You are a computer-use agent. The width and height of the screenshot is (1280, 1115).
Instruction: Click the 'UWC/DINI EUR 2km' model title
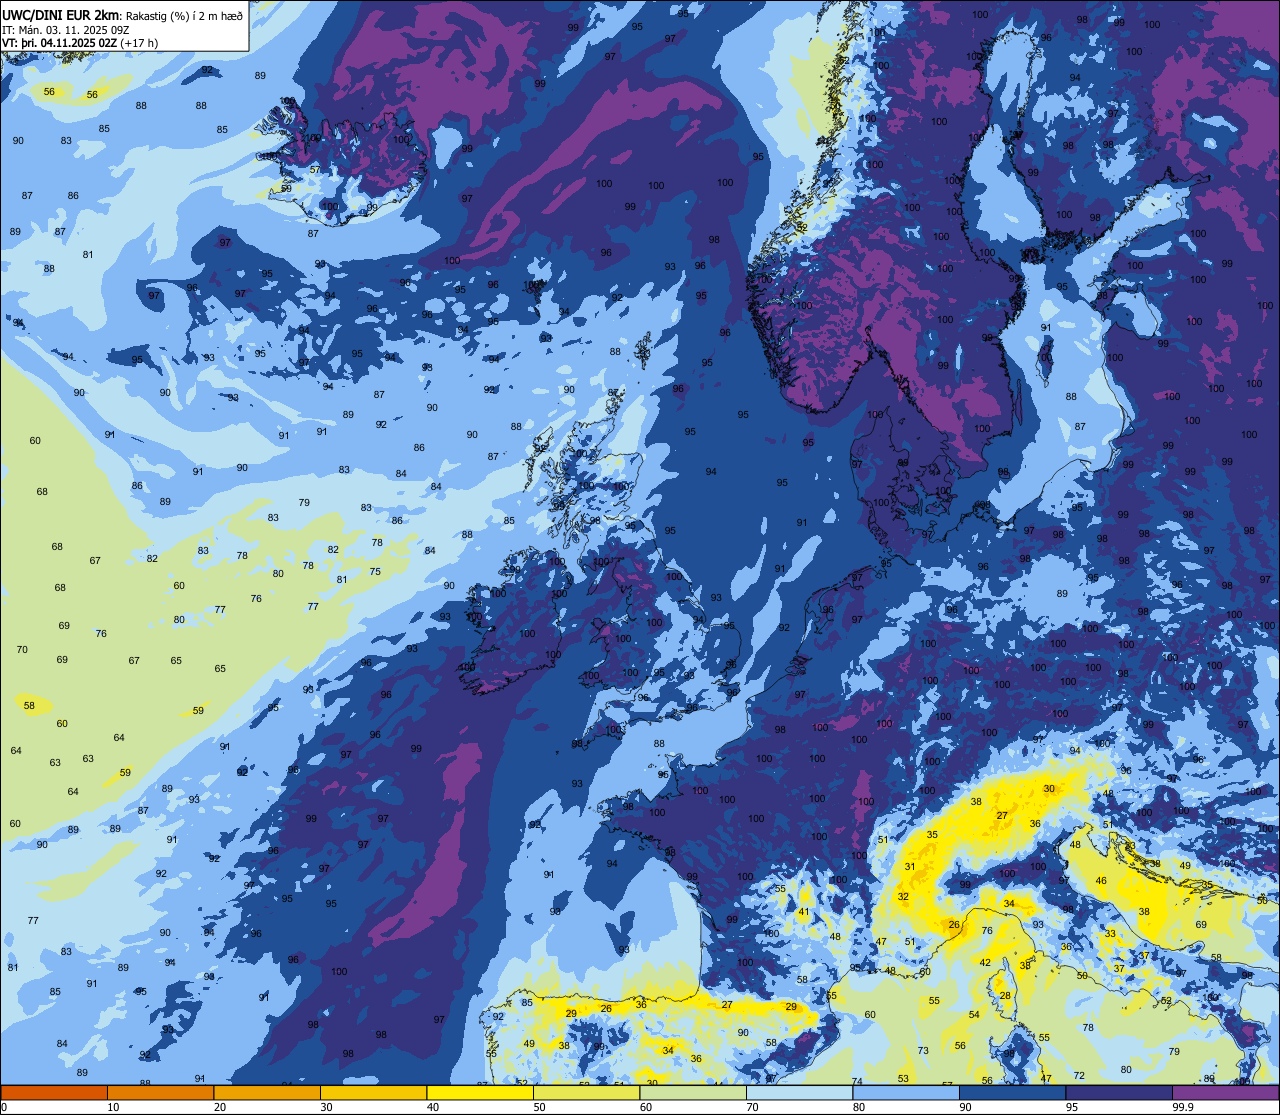60,14
